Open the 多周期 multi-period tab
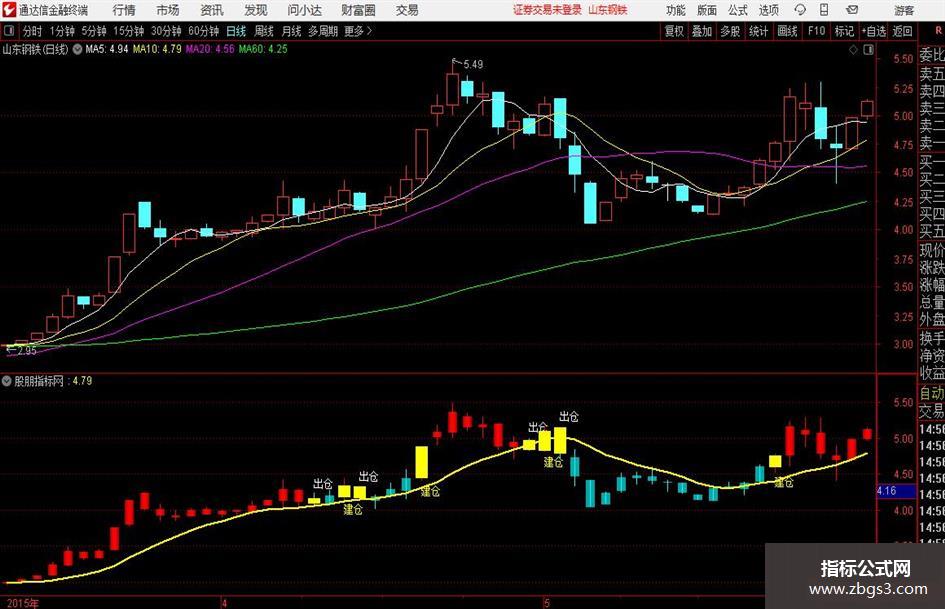This screenshot has height=609, width=945. coord(323,31)
